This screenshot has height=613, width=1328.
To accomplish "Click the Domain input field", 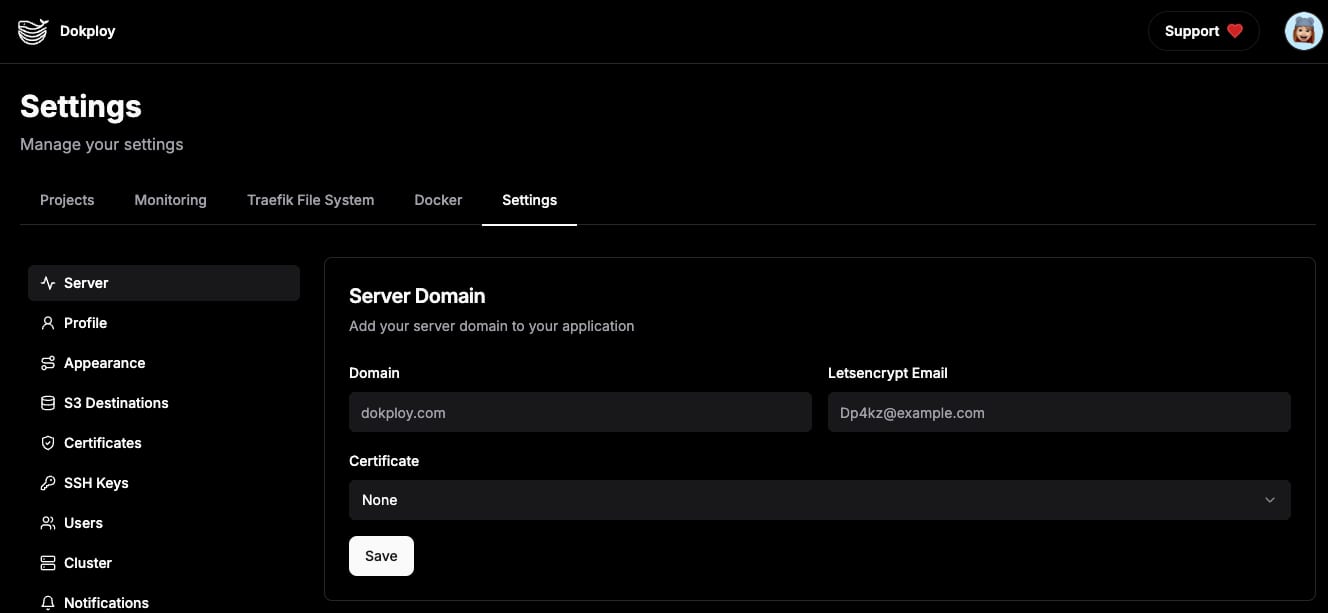I will click(x=580, y=412).
